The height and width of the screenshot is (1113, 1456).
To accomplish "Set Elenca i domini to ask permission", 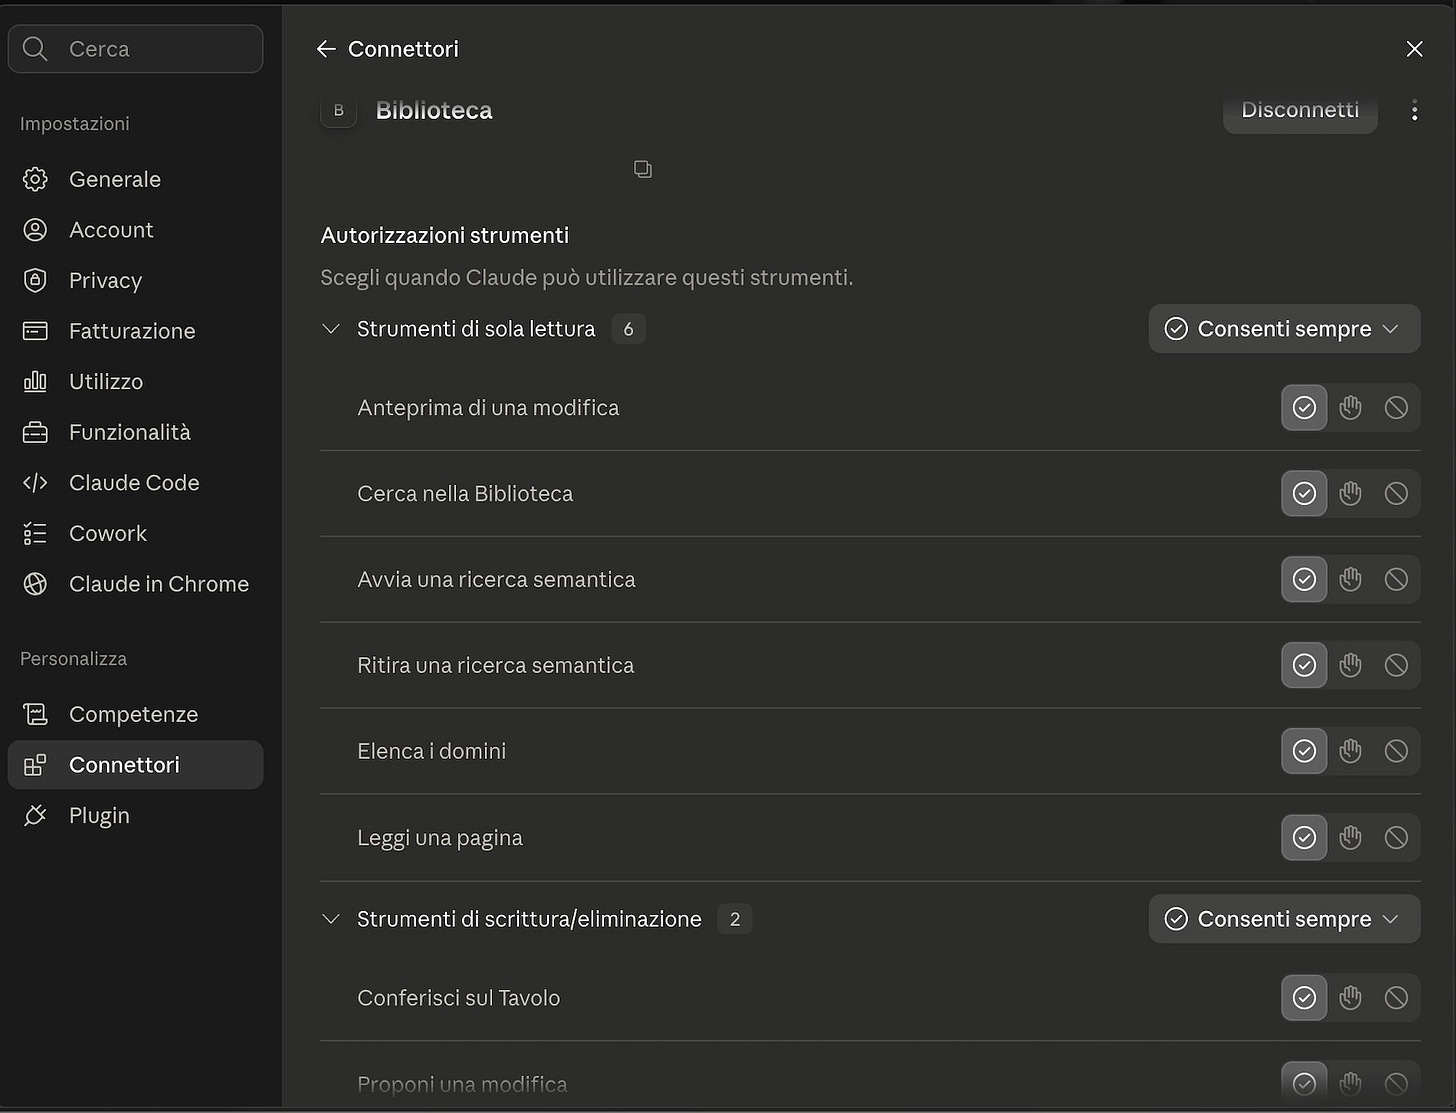I will [x=1350, y=751].
